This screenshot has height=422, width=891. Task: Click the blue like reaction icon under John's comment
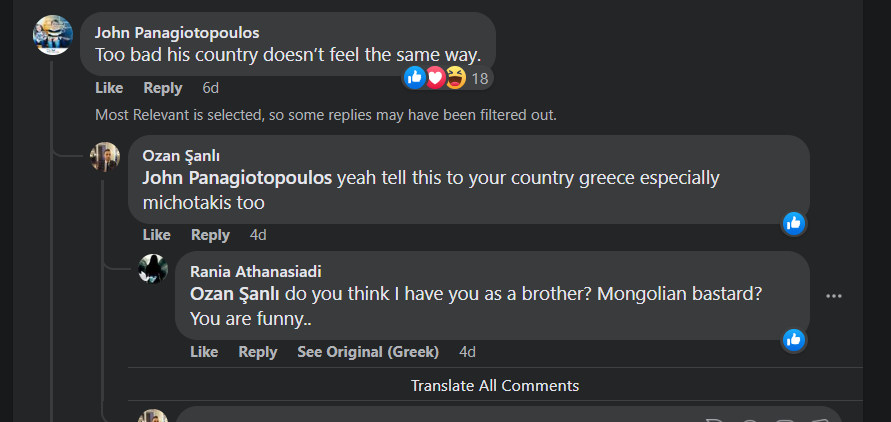pos(415,77)
